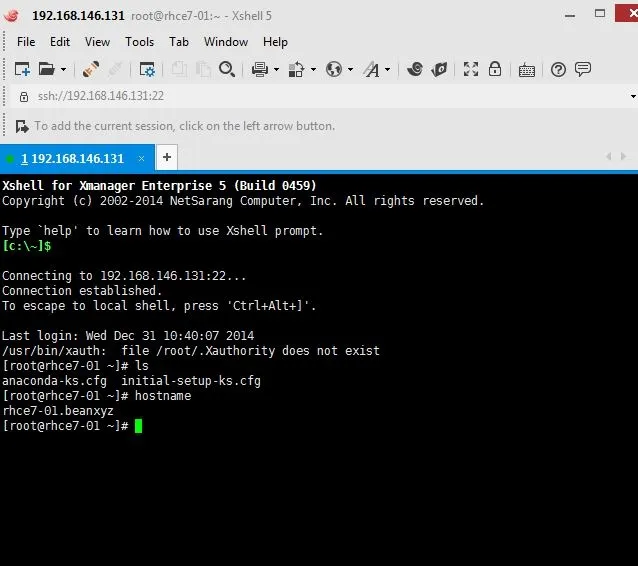Click the tab scroll right arrow

tap(623, 156)
